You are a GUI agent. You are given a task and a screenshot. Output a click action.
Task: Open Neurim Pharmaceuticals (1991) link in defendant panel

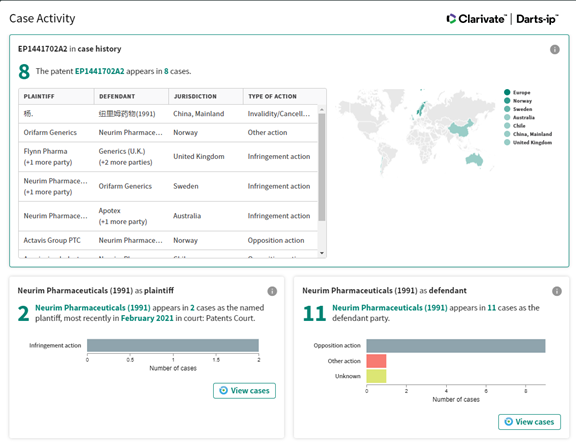tap(390, 308)
